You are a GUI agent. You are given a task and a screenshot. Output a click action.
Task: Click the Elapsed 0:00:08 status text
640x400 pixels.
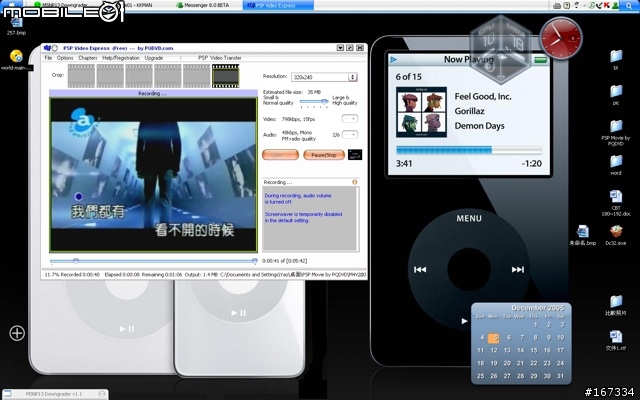(x=122, y=275)
